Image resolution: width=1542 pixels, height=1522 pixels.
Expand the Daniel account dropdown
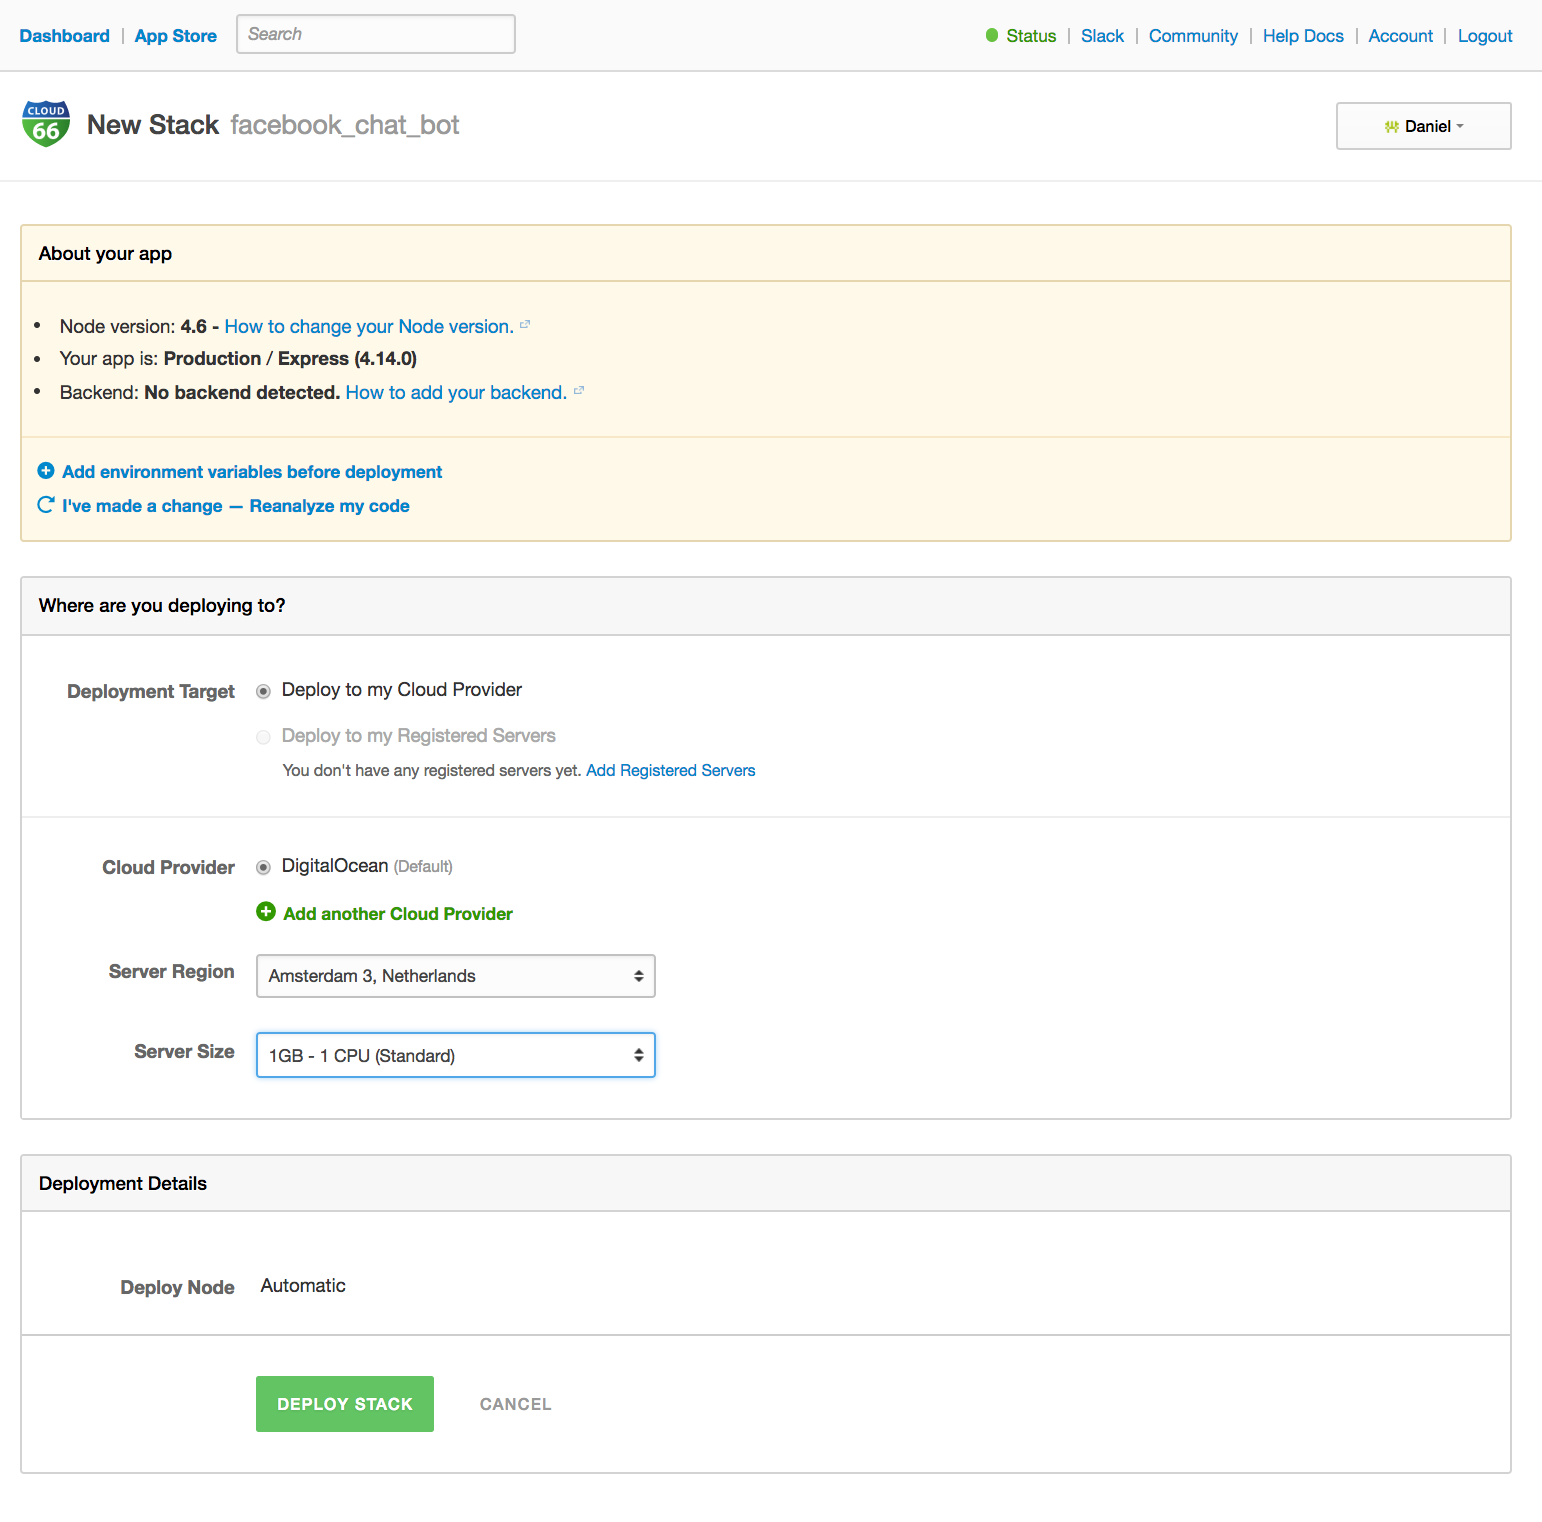tap(1424, 126)
